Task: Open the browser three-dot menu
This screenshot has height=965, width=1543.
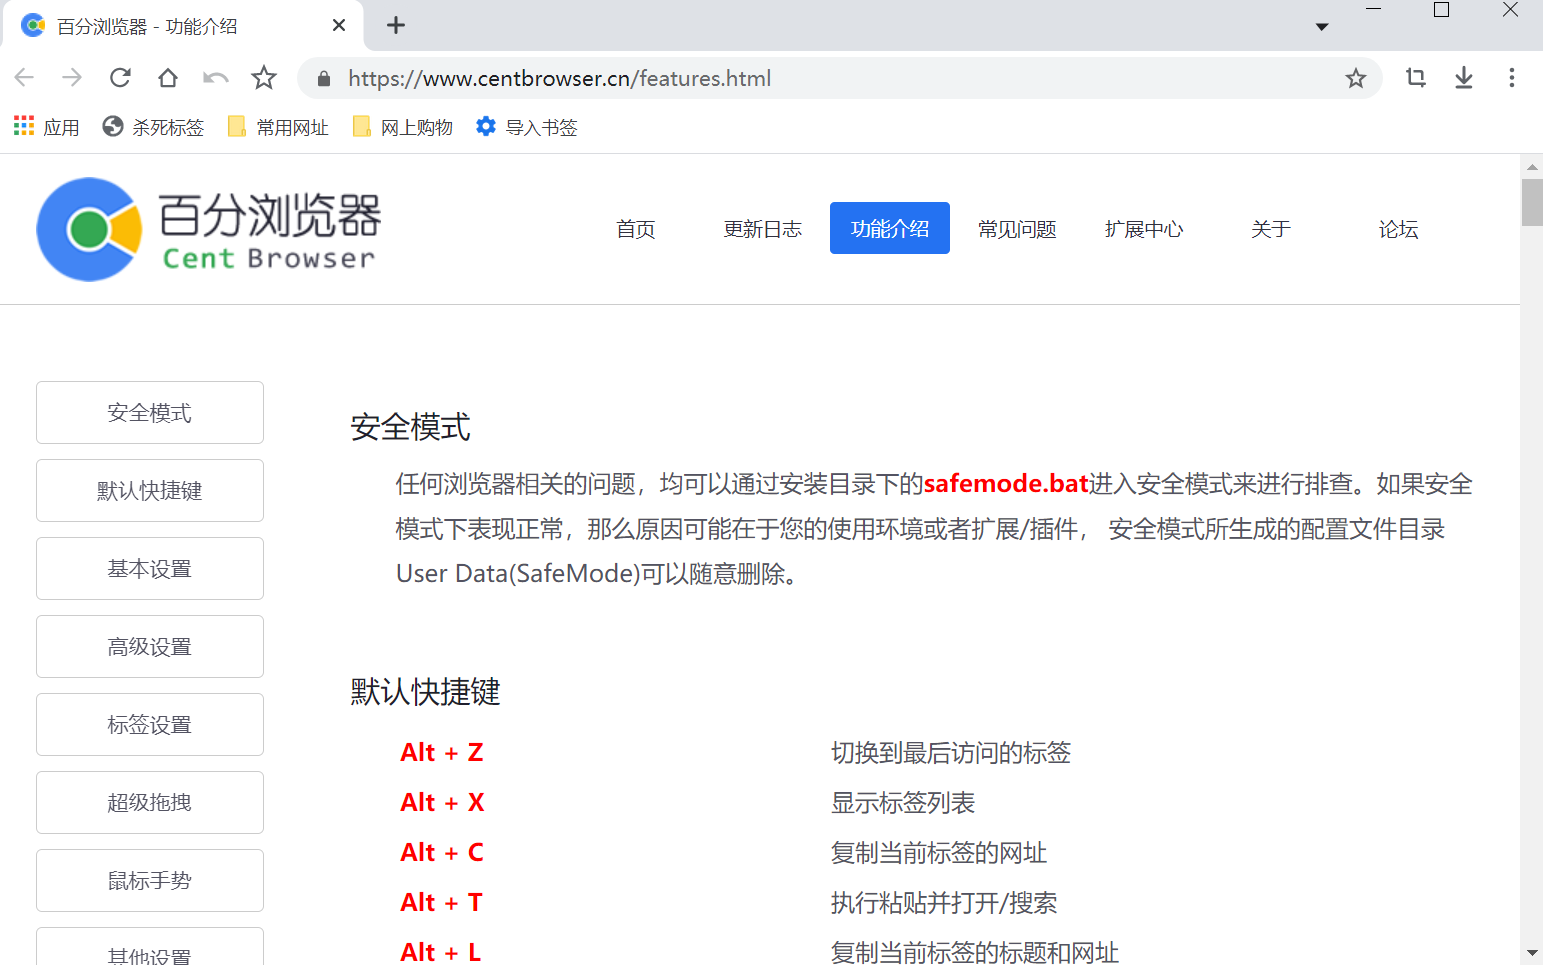Action: click(x=1512, y=77)
